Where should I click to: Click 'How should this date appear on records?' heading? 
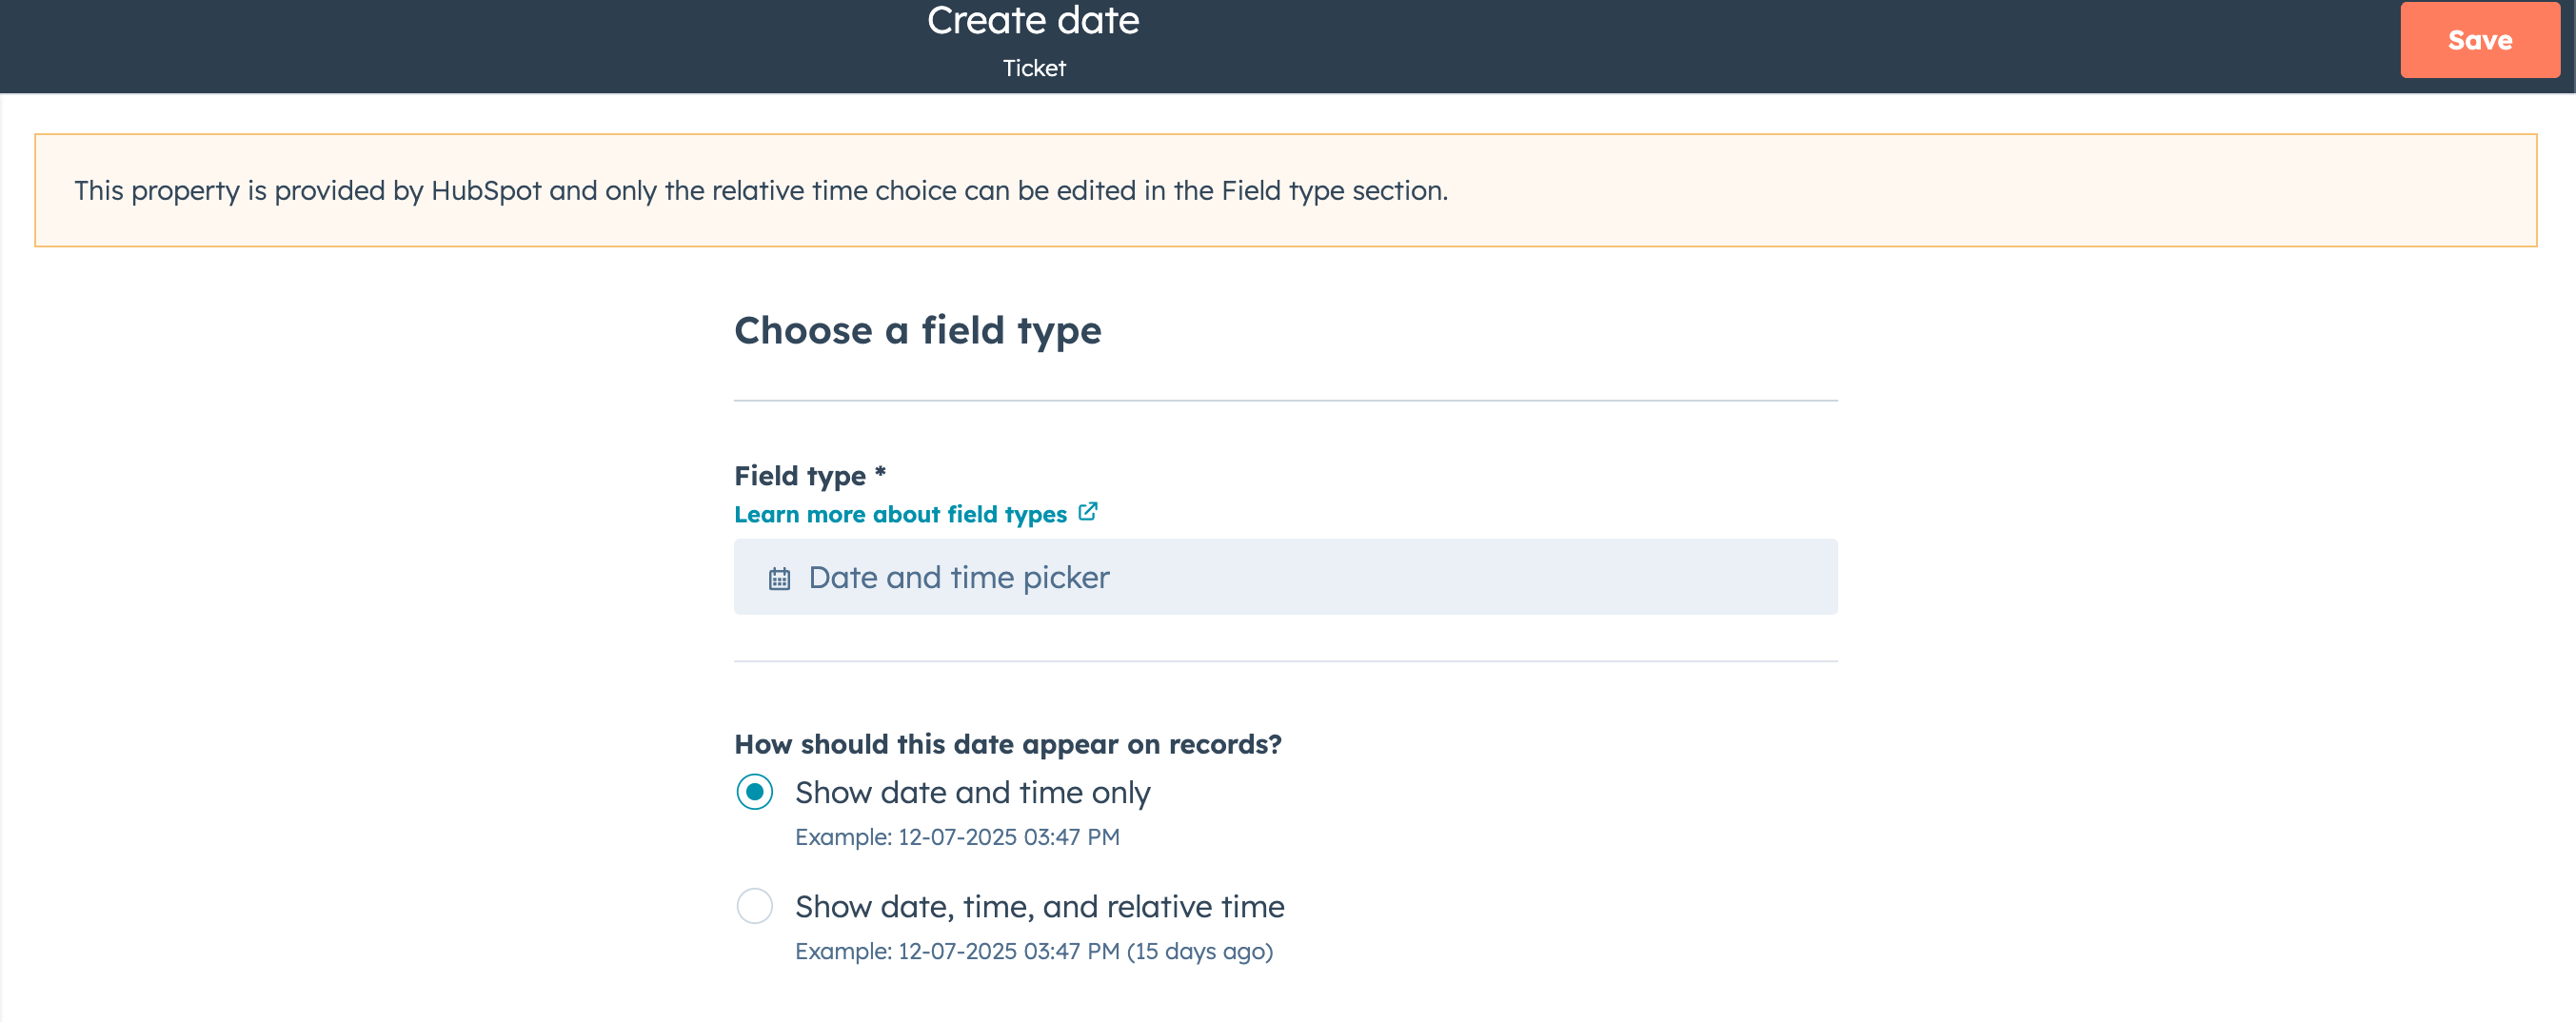(x=1007, y=744)
